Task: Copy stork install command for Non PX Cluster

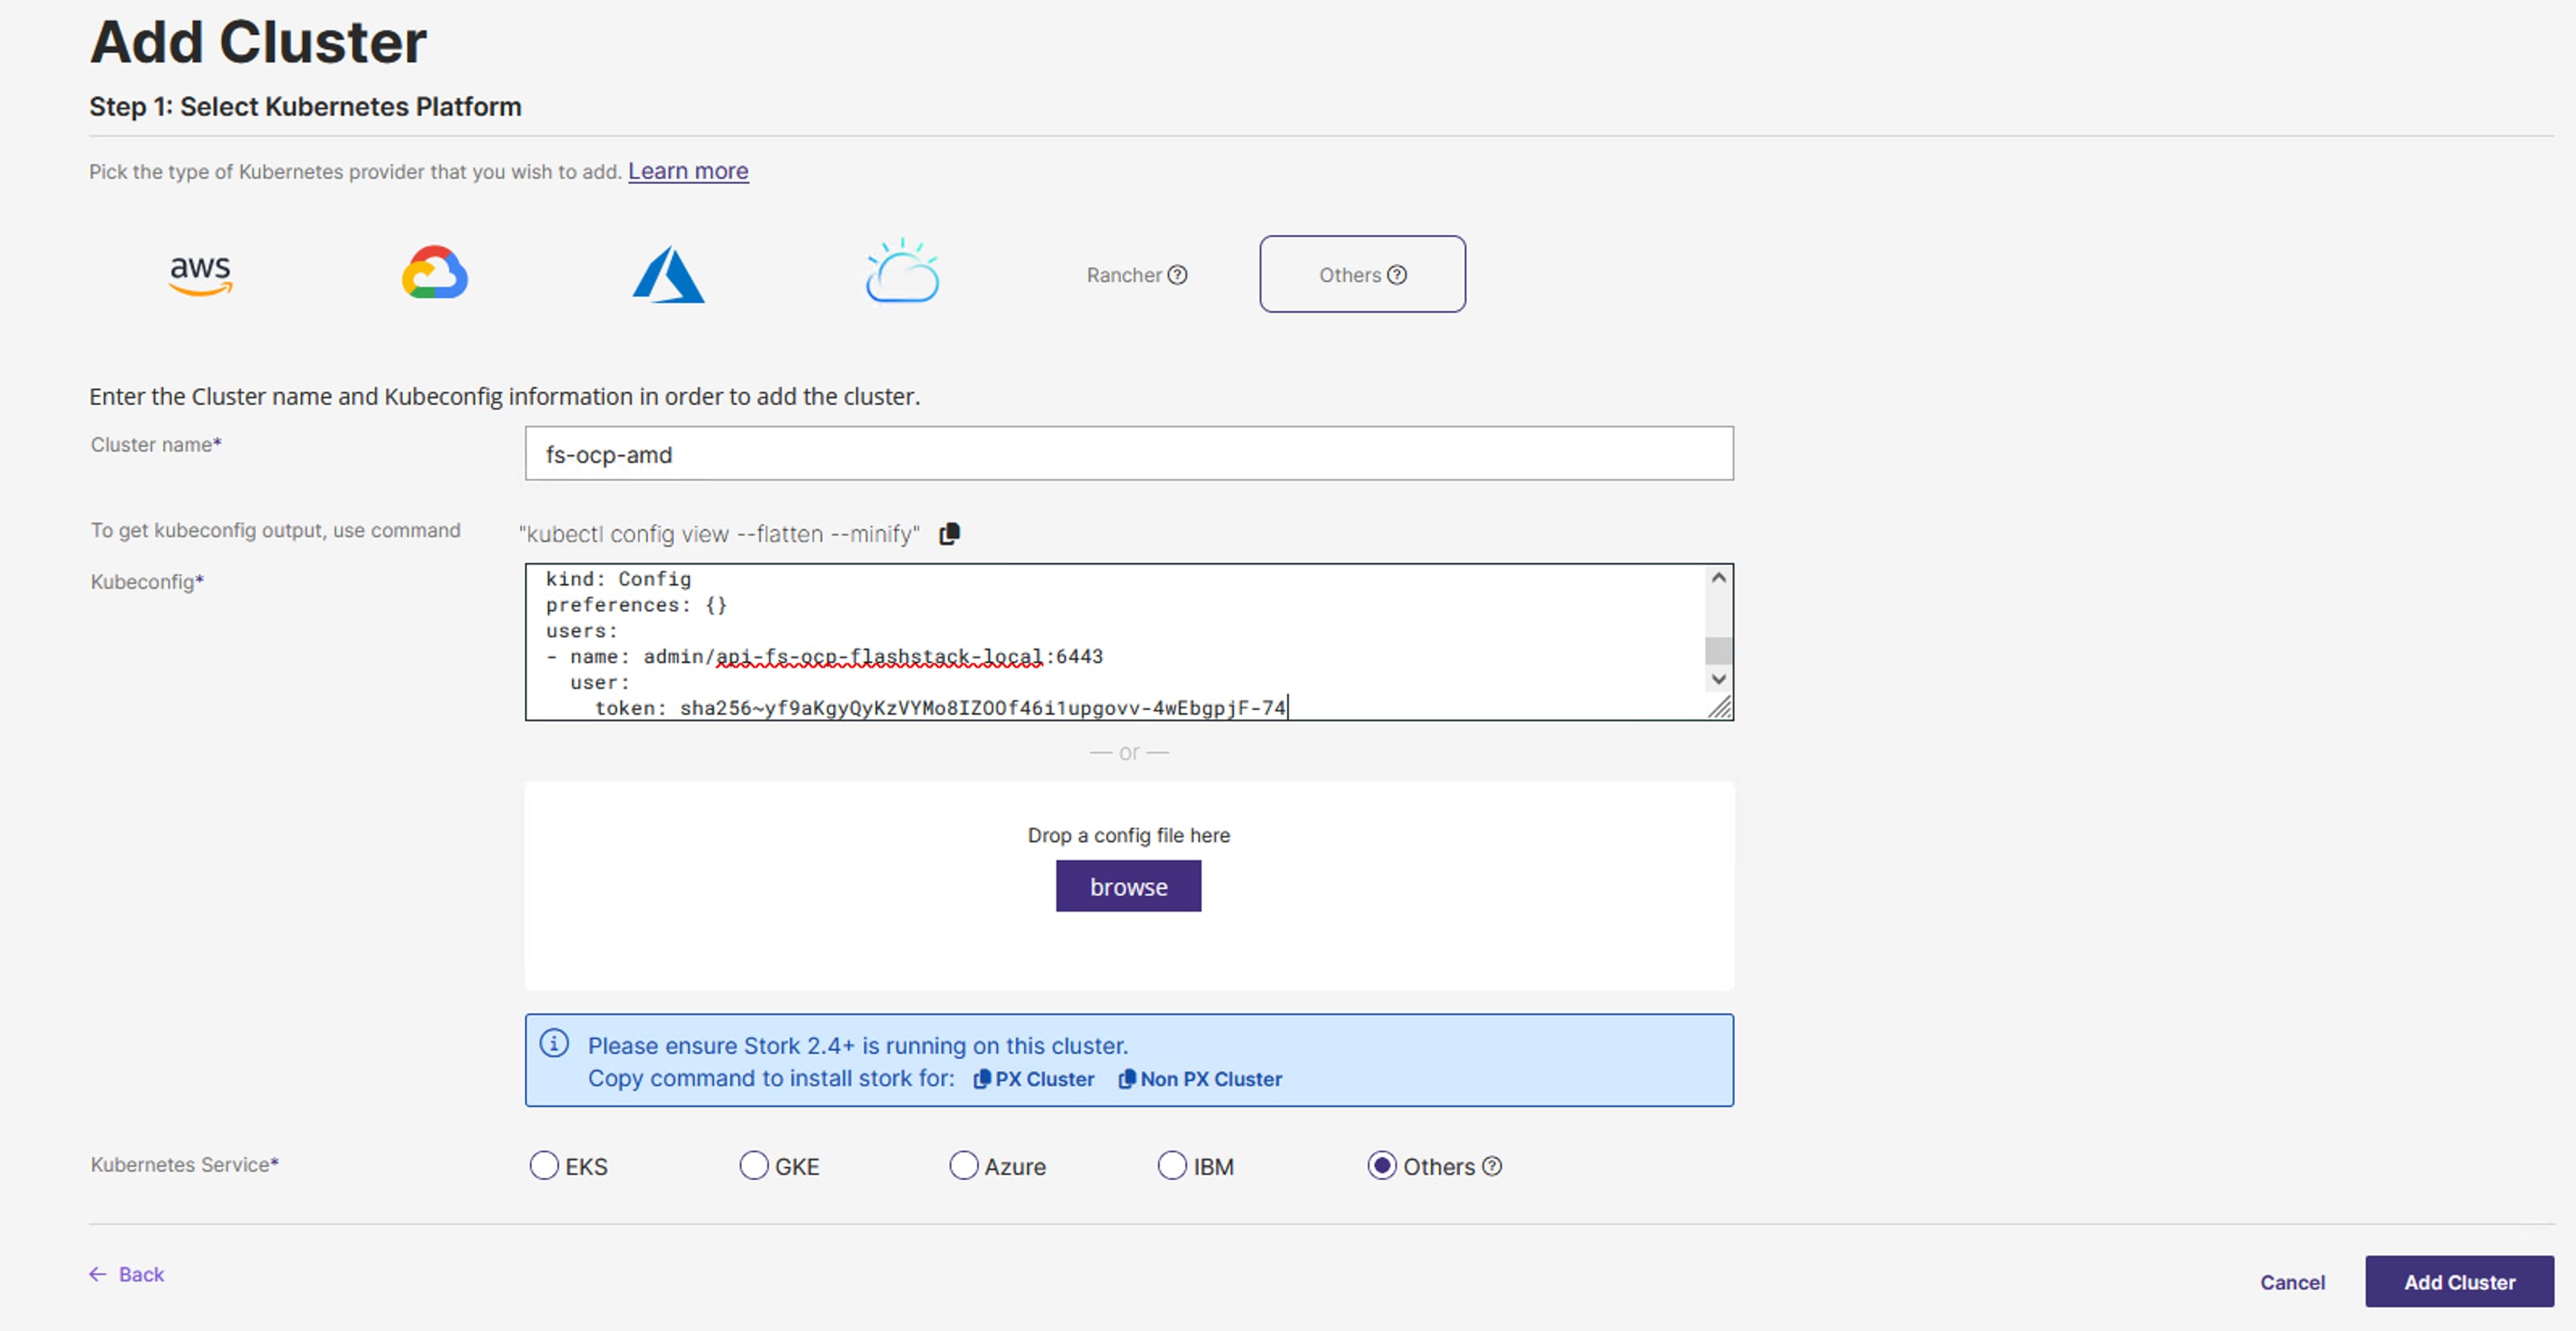Action: click(1200, 1079)
